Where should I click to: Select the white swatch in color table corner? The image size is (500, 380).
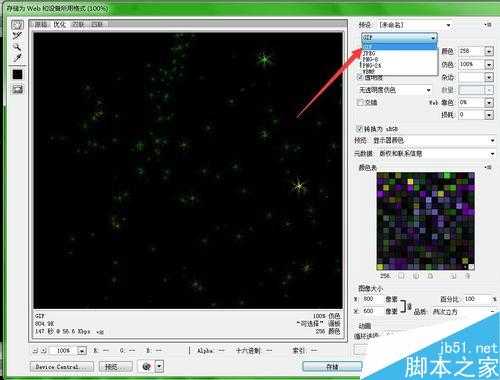click(471, 267)
